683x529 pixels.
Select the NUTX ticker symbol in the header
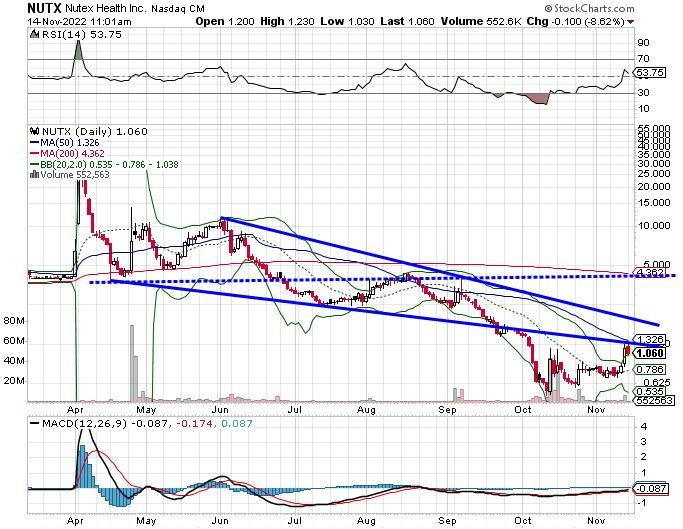(x=45, y=8)
